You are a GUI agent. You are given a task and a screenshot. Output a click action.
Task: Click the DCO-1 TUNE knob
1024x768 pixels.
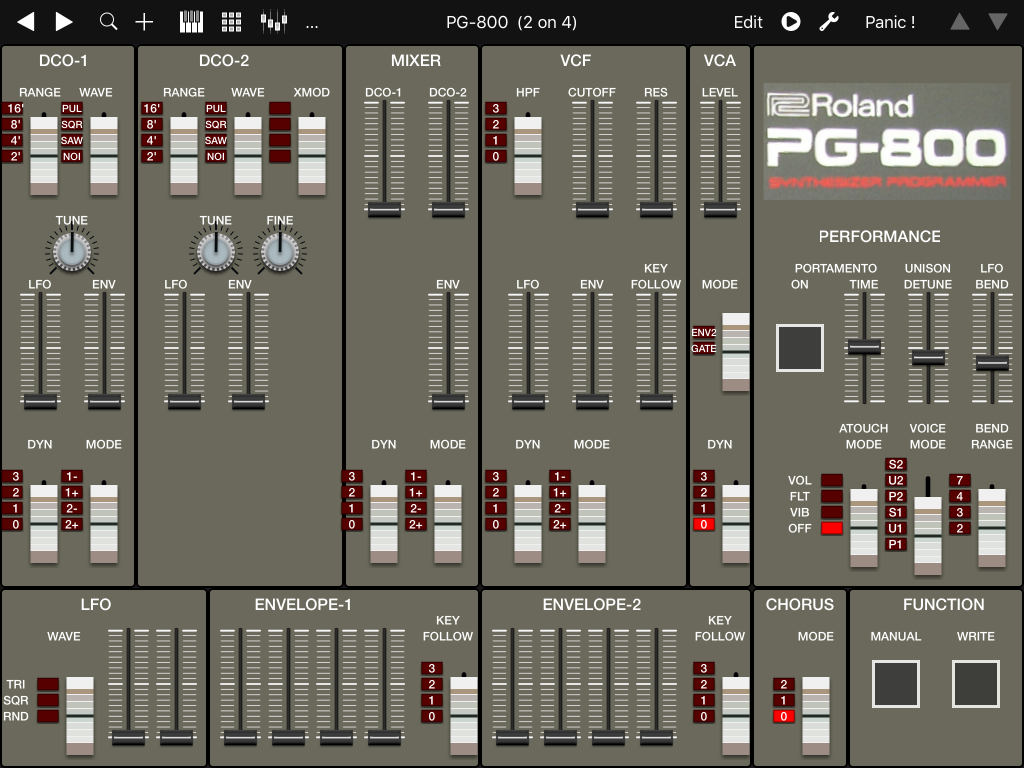72,251
